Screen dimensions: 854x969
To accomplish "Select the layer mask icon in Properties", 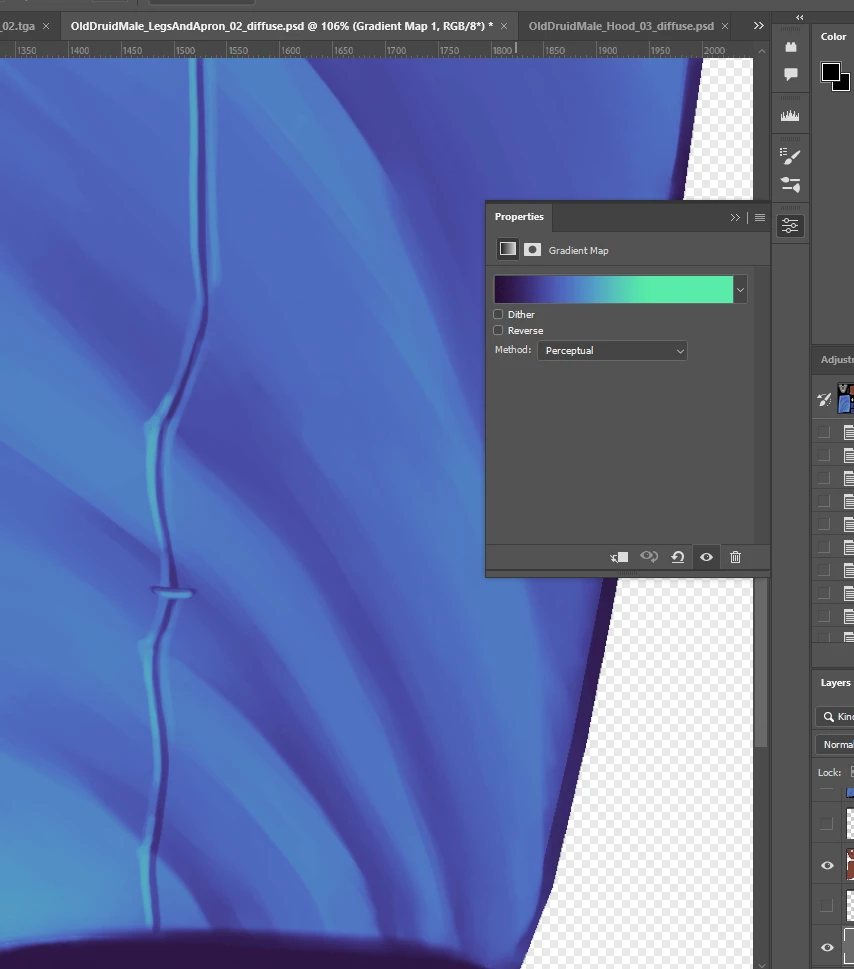I will [532, 250].
